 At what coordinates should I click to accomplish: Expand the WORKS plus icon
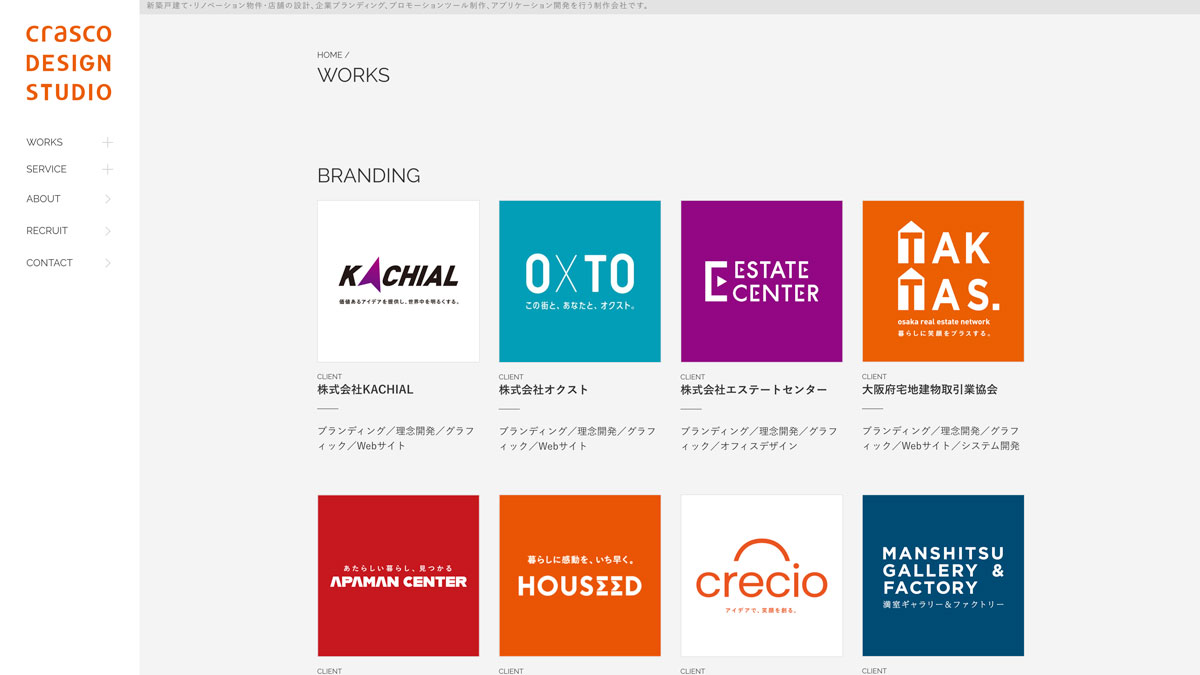coord(107,142)
